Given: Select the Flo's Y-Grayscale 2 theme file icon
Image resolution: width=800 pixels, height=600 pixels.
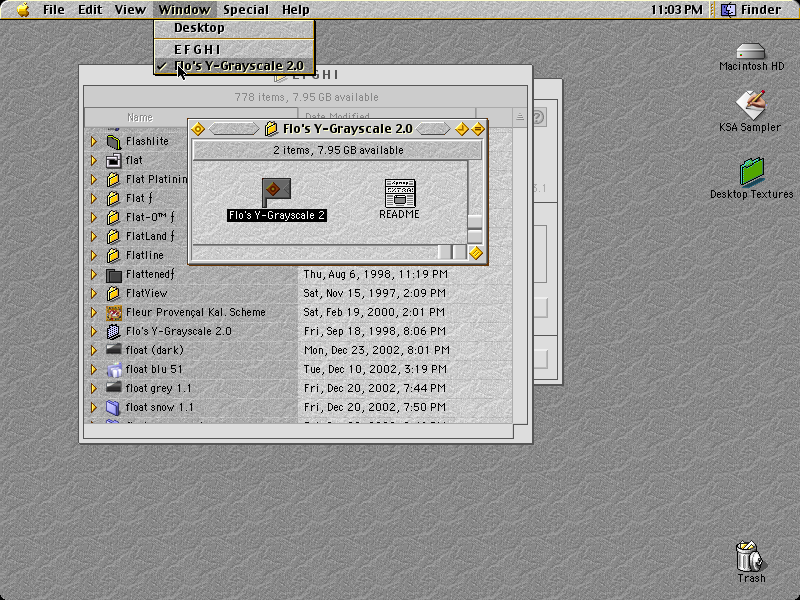Looking at the screenshot, I should [x=276, y=192].
